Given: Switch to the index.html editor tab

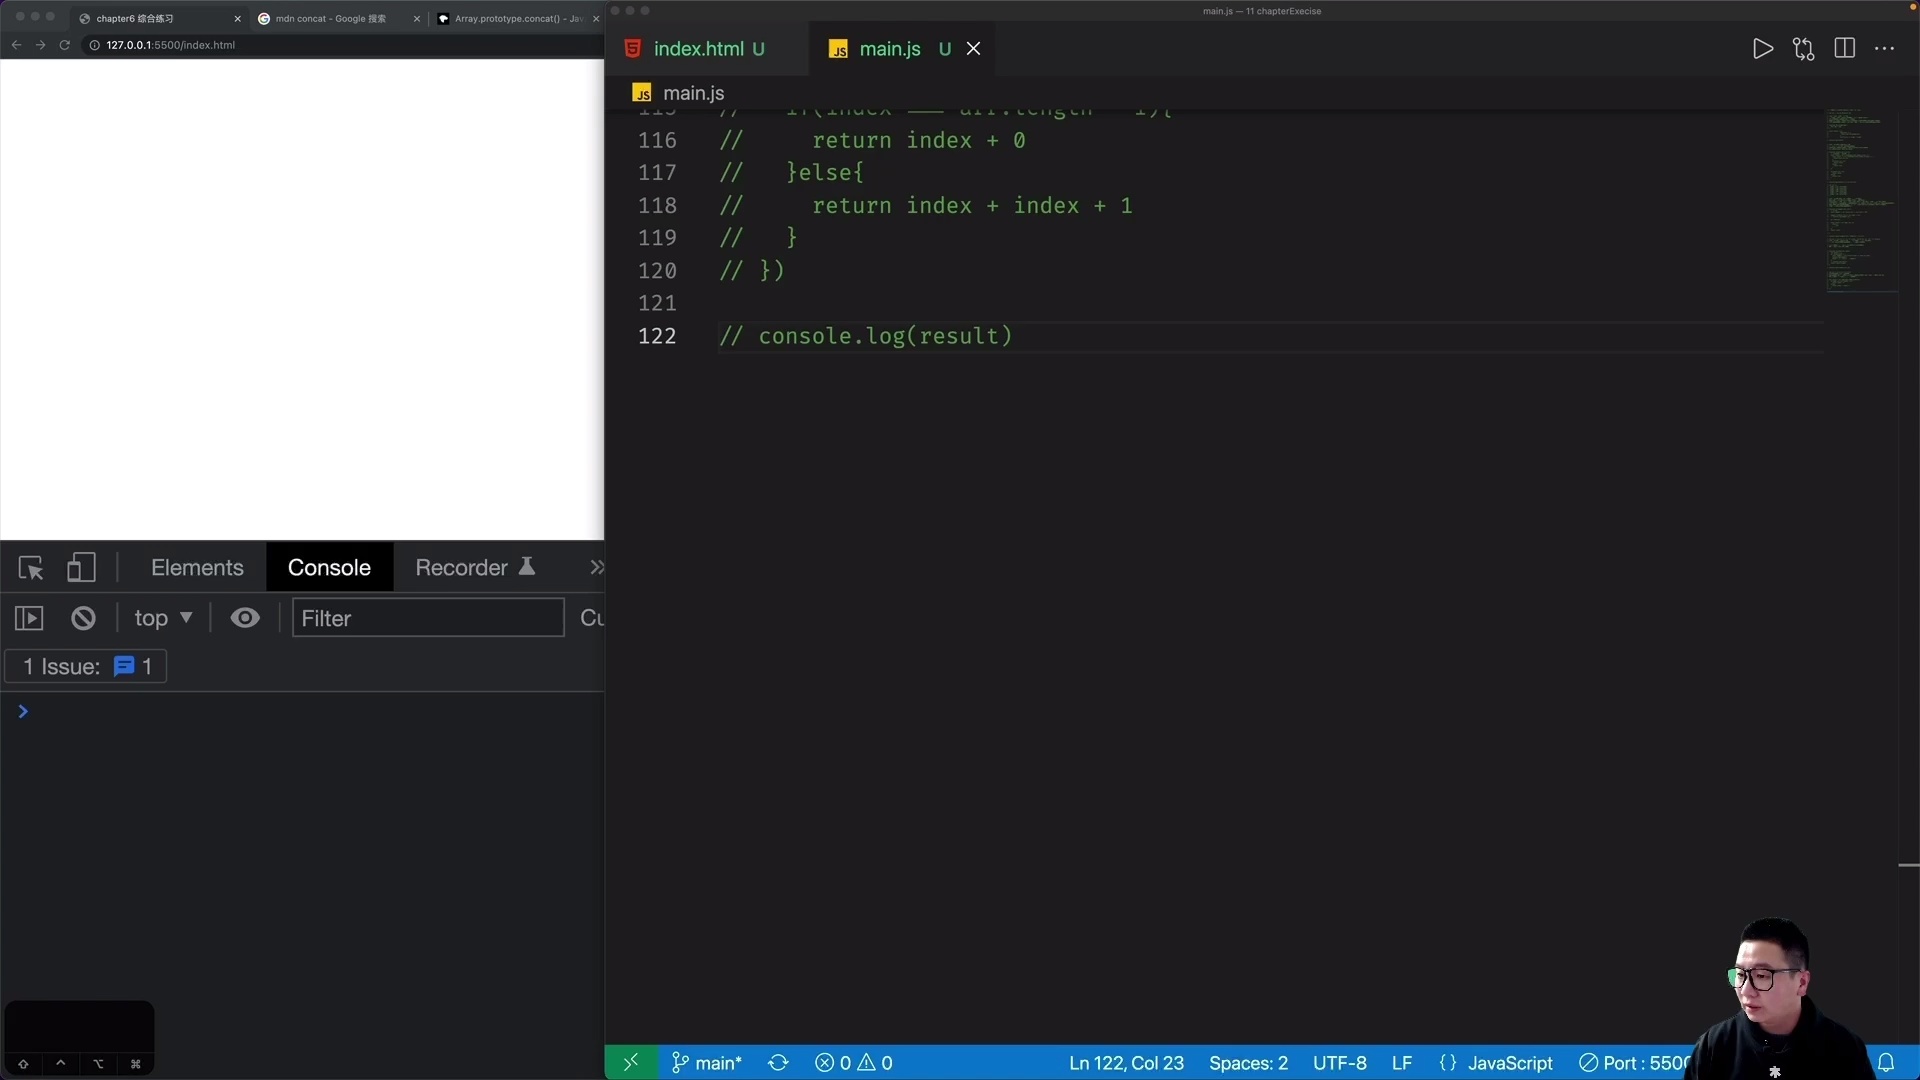Looking at the screenshot, I should click(700, 48).
